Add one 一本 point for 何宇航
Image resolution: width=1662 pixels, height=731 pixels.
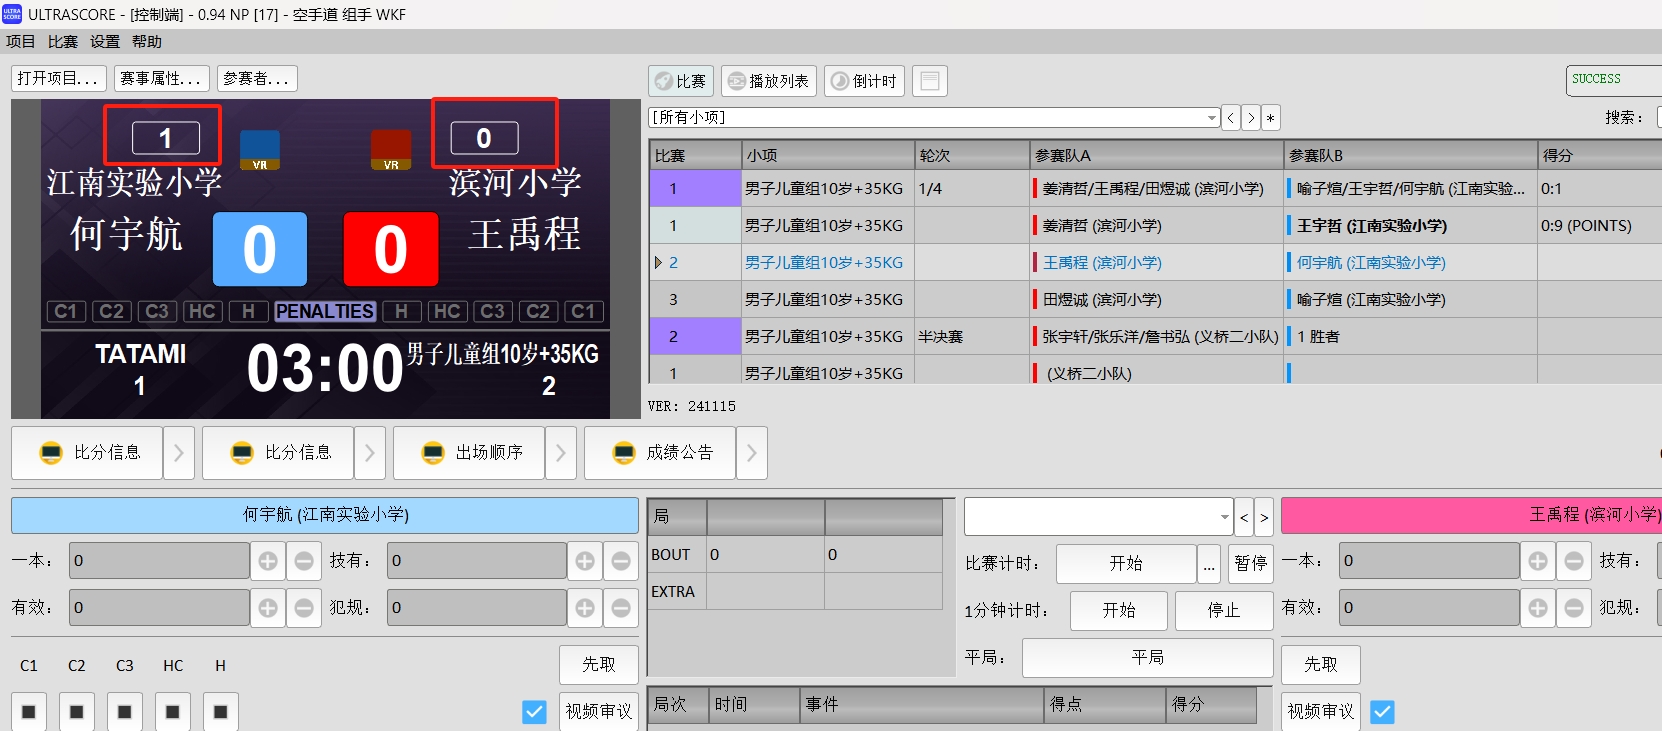[x=268, y=561]
